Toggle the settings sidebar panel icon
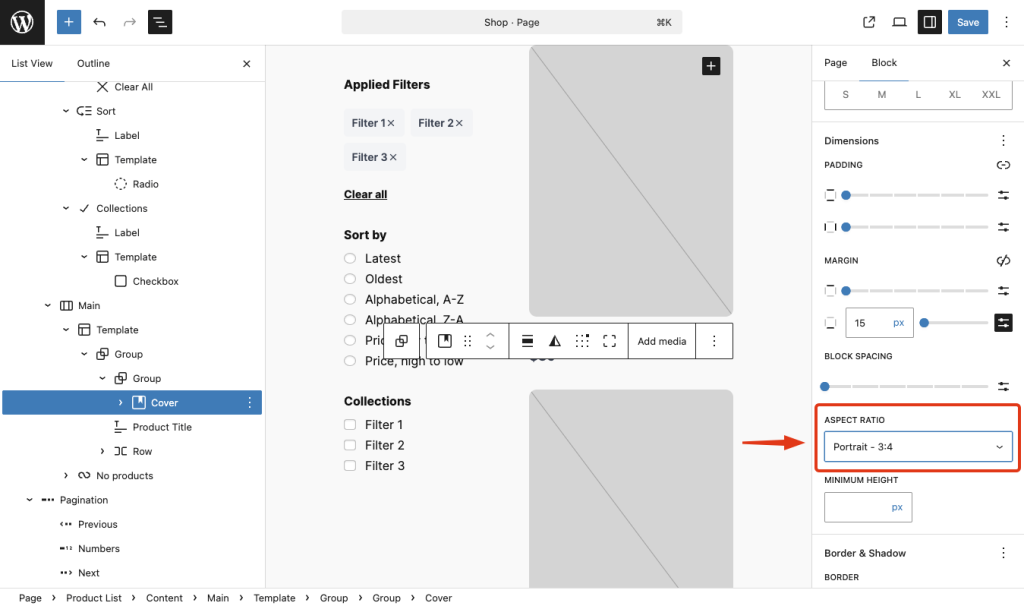The width and height of the screenshot is (1024, 606). pos(929,22)
